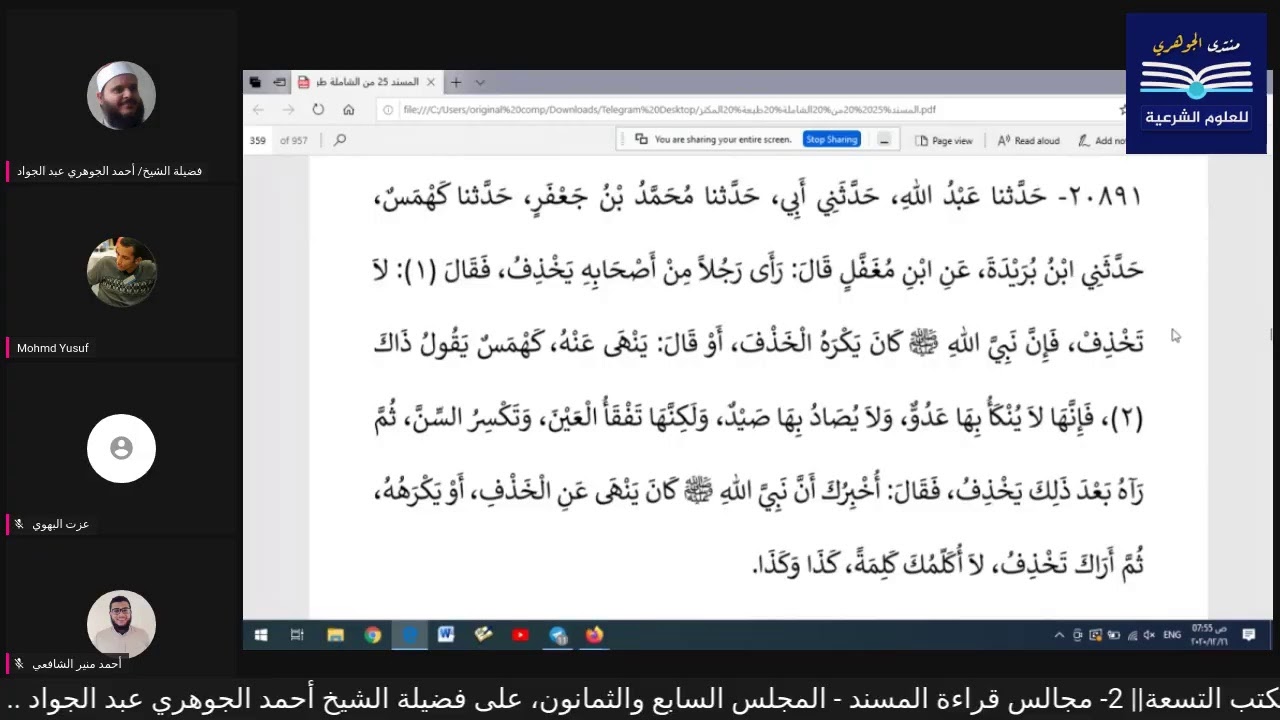
Task: Open the pencil notes app on taskbar
Action: 483,635
